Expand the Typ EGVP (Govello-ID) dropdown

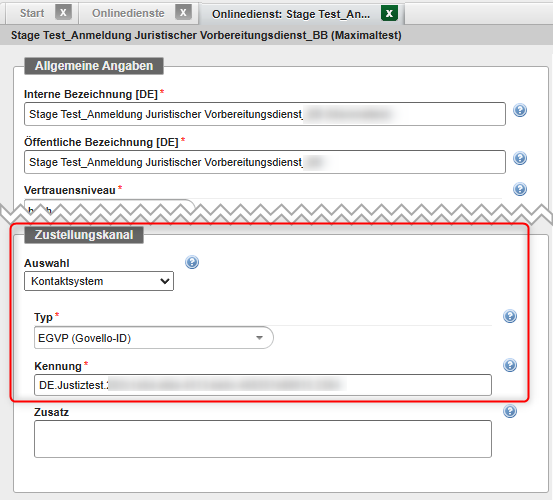point(153,338)
